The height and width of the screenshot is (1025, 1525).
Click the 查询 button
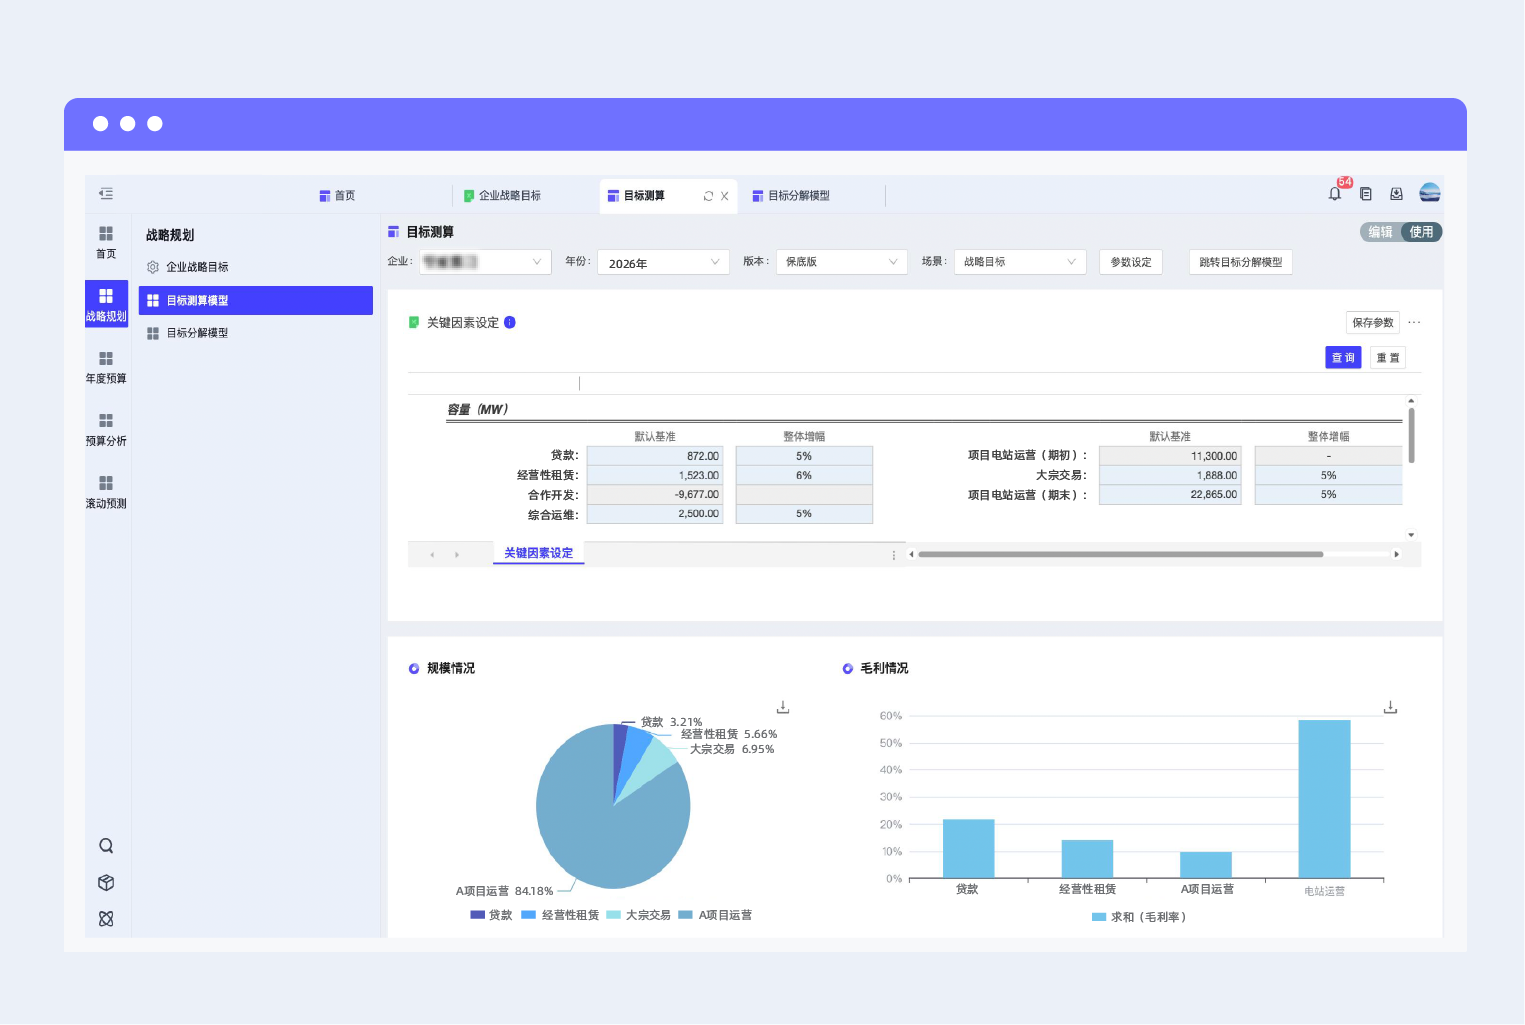1343,358
